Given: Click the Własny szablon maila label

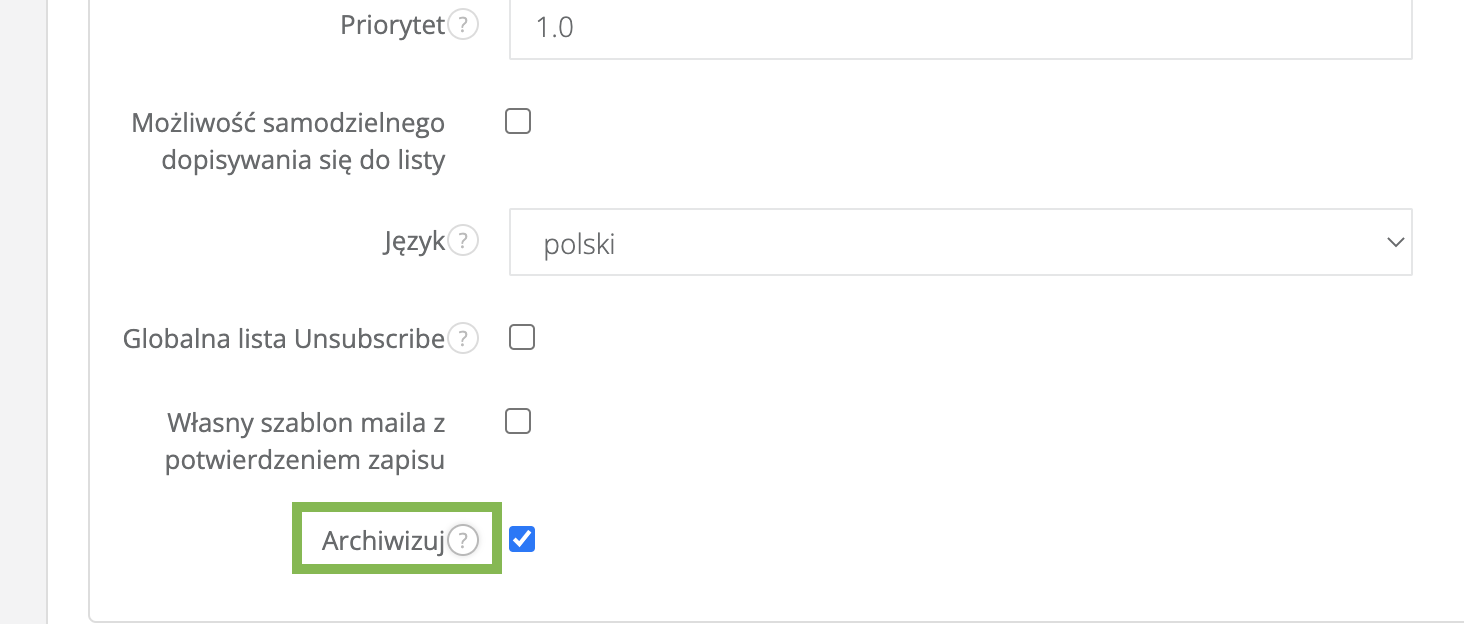Looking at the screenshot, I should [306, 441].
